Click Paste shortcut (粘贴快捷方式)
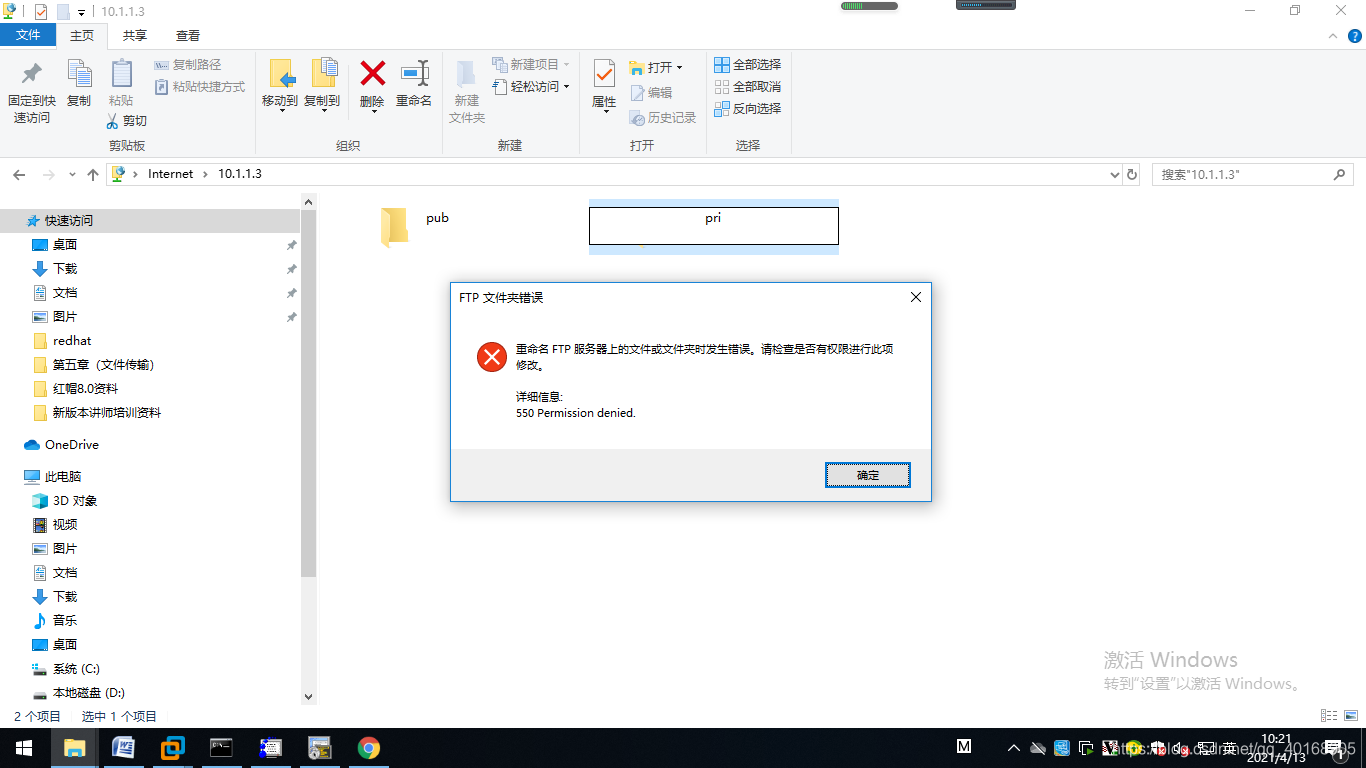 pos(200,87)
